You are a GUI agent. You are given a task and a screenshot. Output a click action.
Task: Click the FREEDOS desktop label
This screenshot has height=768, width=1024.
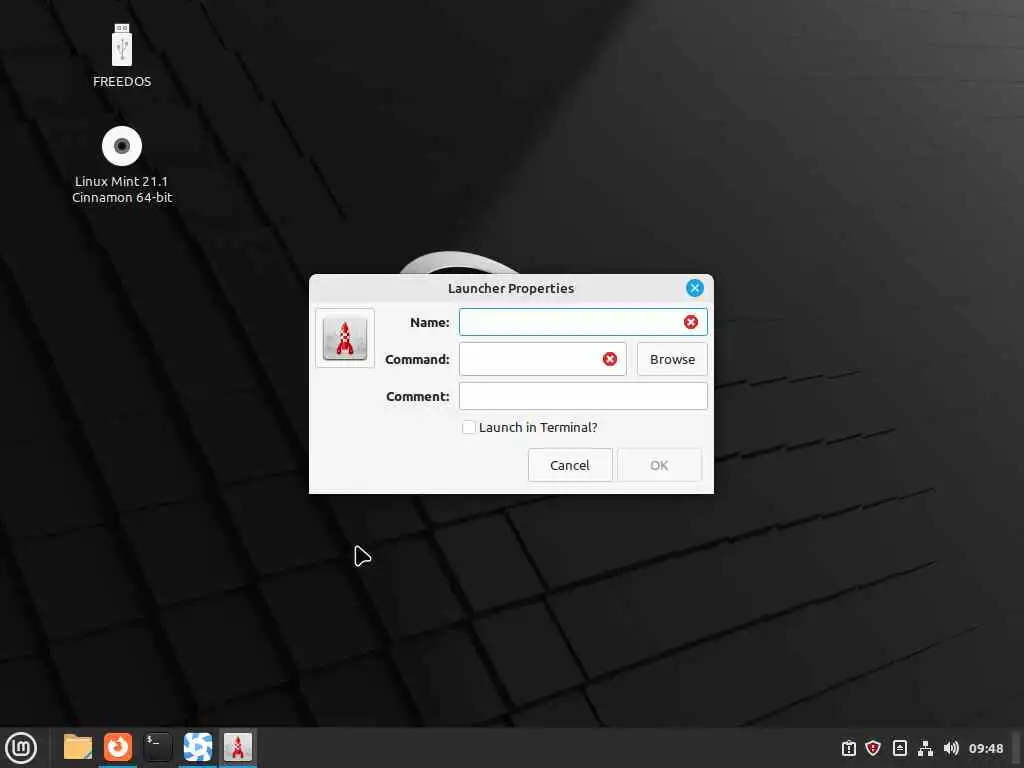tap(122, 82)
